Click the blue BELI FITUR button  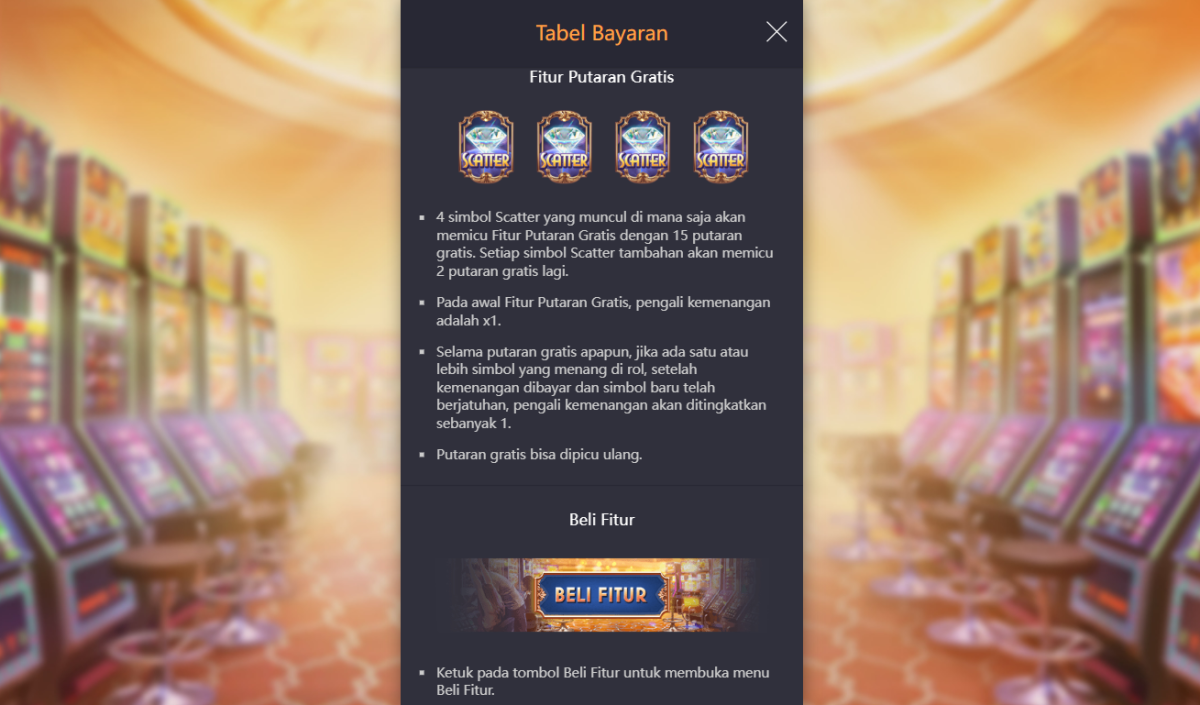click(x=601, y=595)
